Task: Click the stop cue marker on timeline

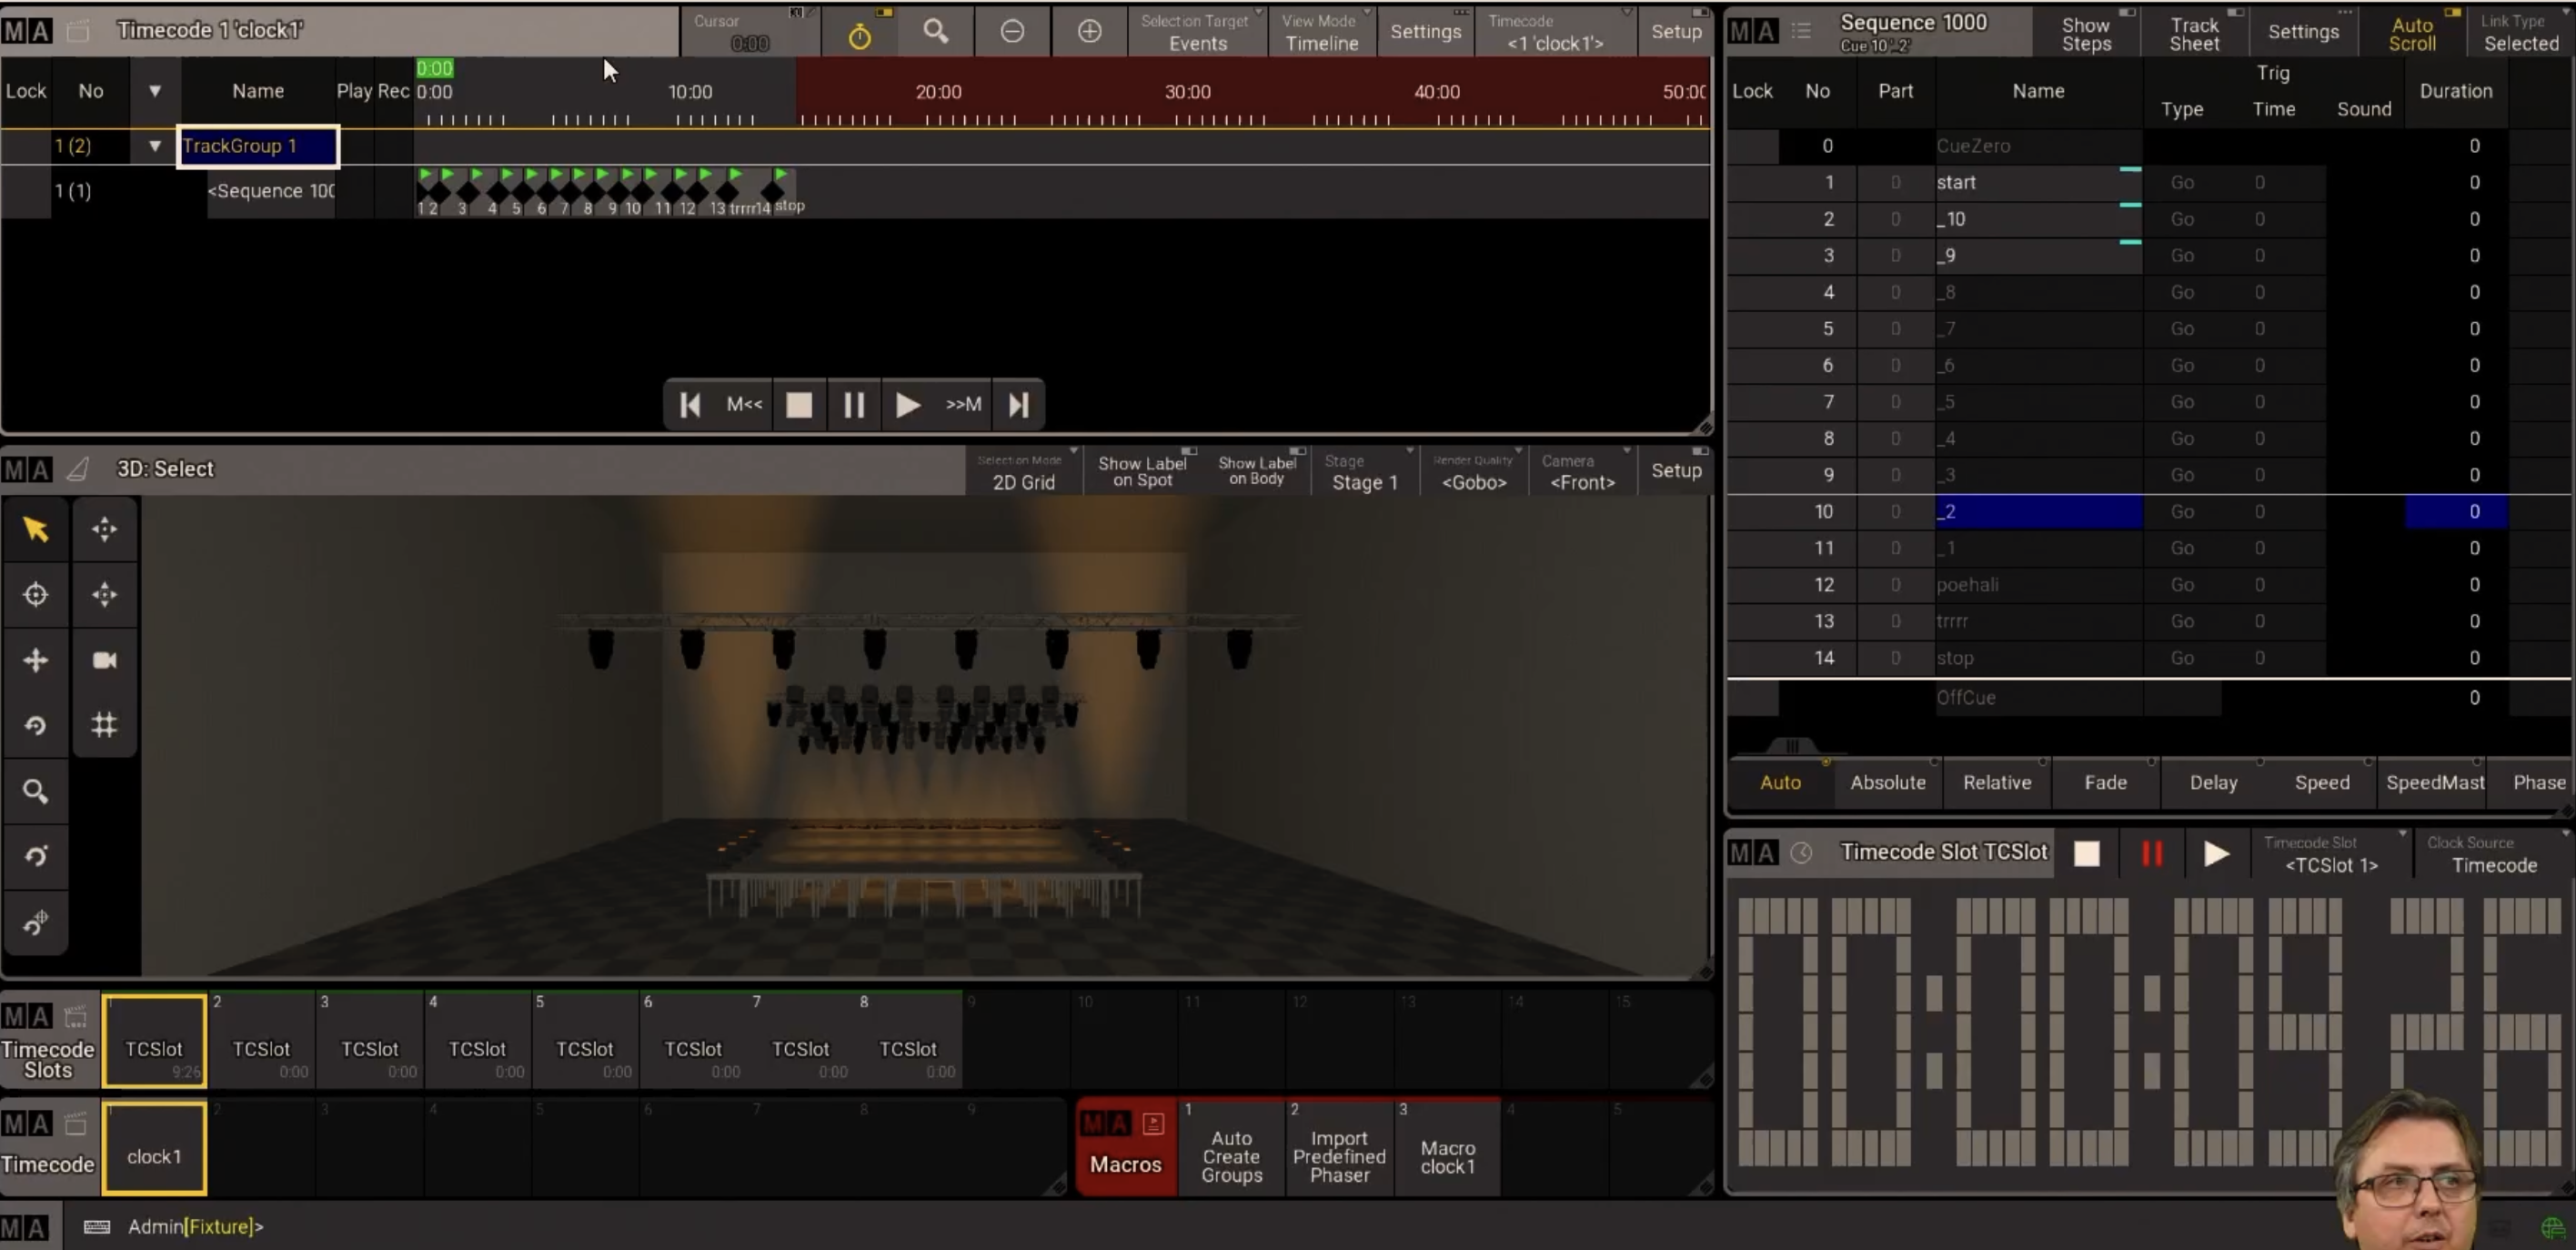Action: 773,191
